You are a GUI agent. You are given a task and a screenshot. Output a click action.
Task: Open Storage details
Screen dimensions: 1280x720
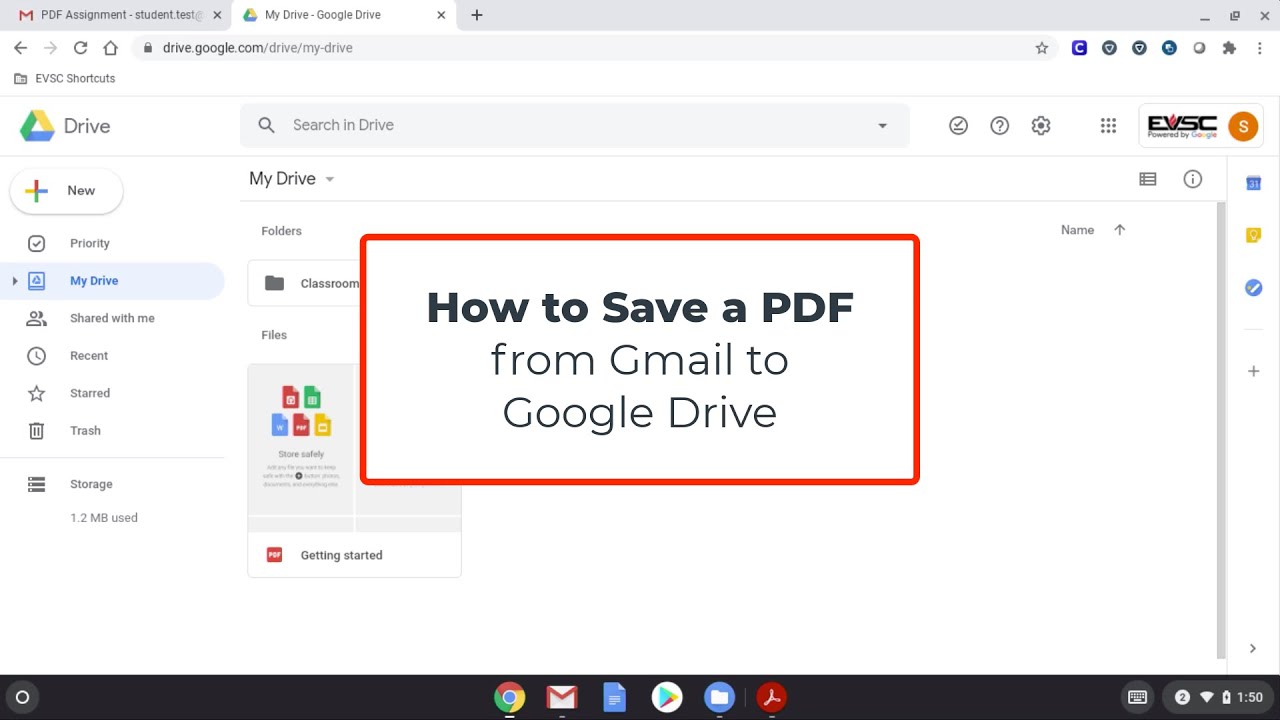91,484
